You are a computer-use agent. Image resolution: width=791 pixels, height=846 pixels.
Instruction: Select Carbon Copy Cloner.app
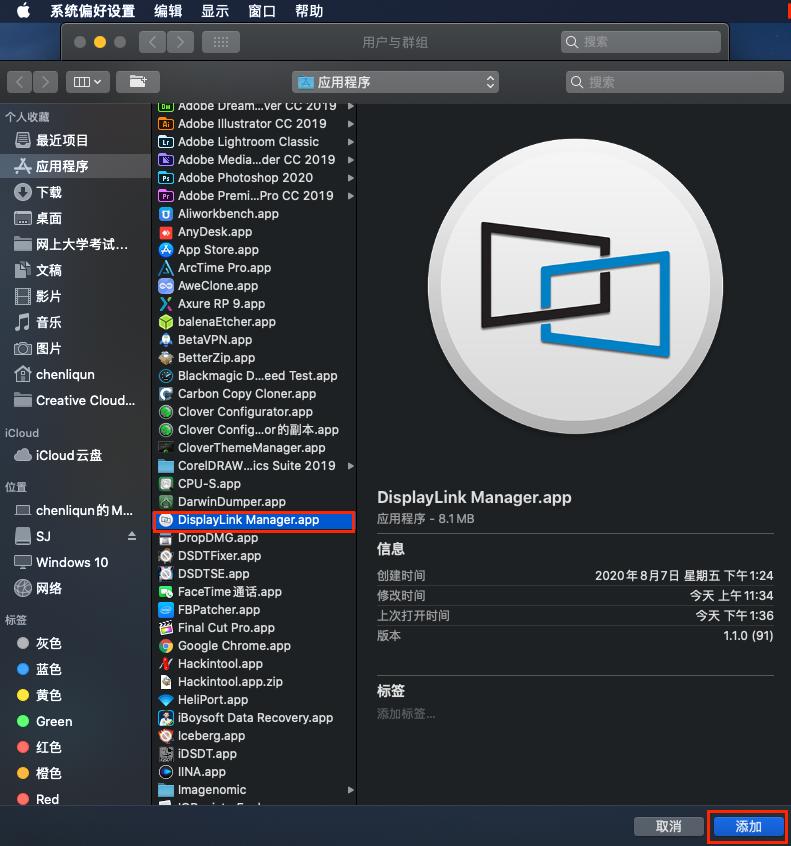255,393
